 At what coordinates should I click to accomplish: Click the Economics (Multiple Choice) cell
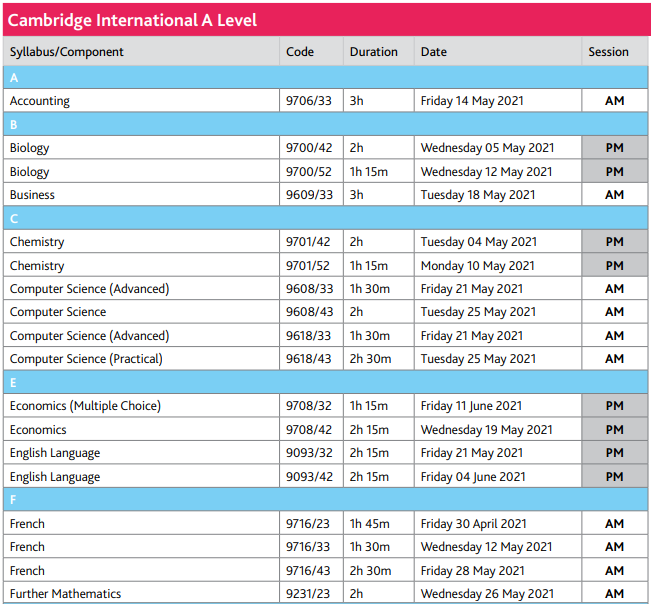click(85, 406)
